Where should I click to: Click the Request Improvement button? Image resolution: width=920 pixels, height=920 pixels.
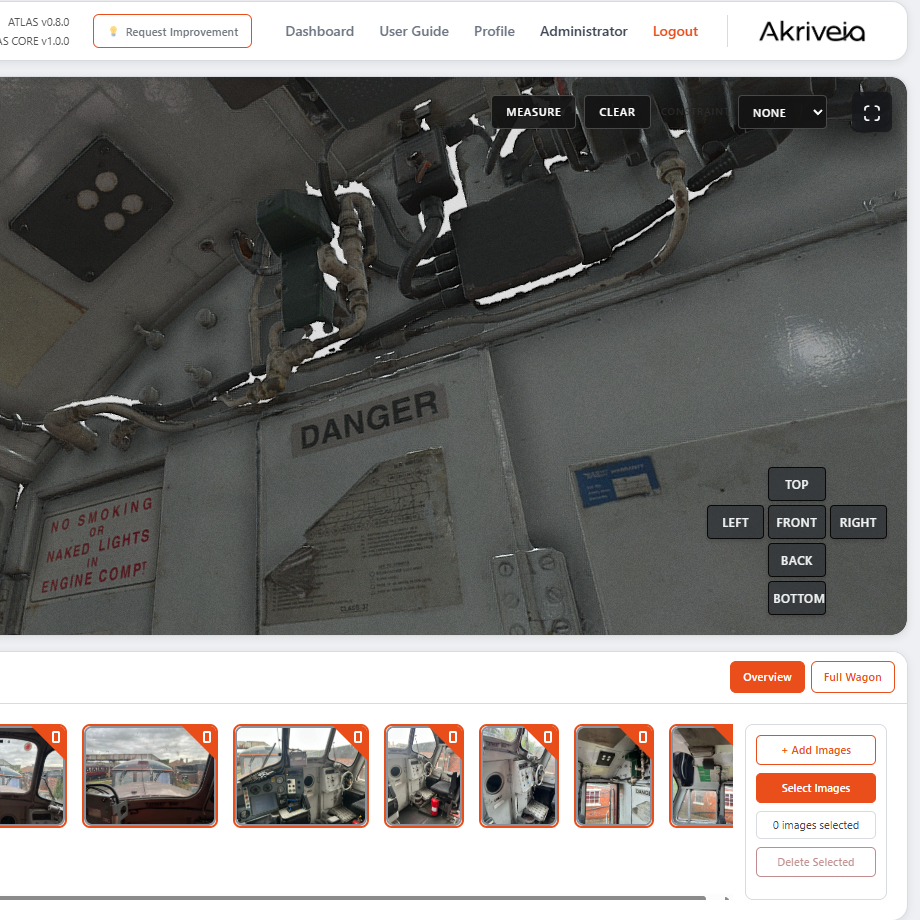(x=172, y=31)
